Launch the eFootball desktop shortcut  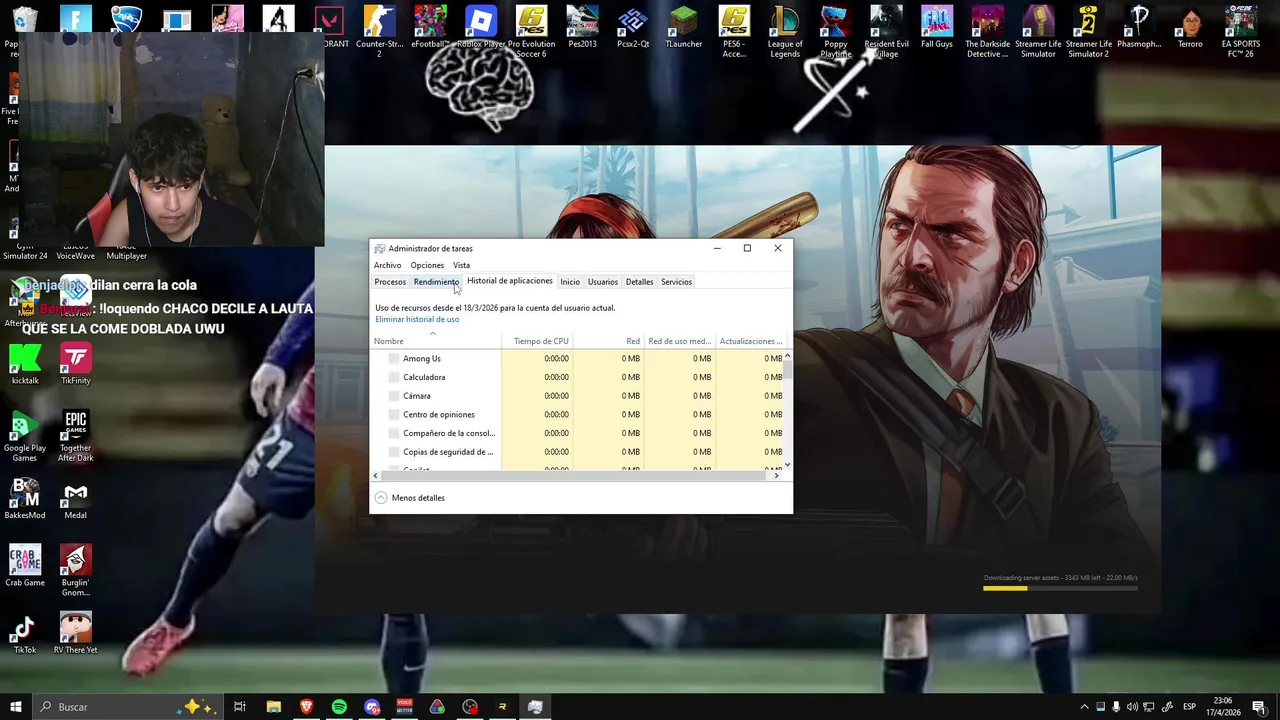pos(430,27)
